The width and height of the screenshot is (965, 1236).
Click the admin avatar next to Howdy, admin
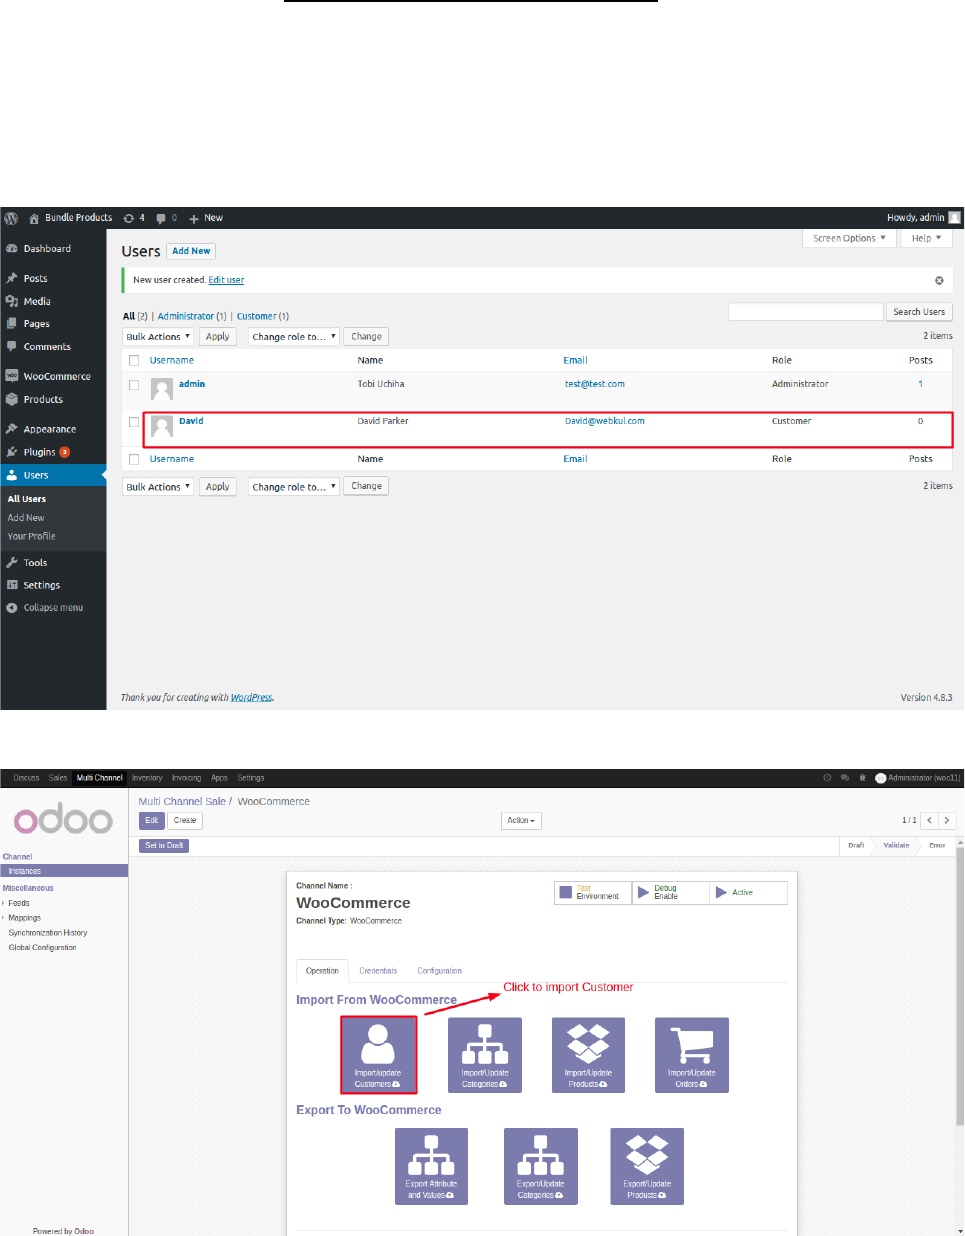point(955,217)
